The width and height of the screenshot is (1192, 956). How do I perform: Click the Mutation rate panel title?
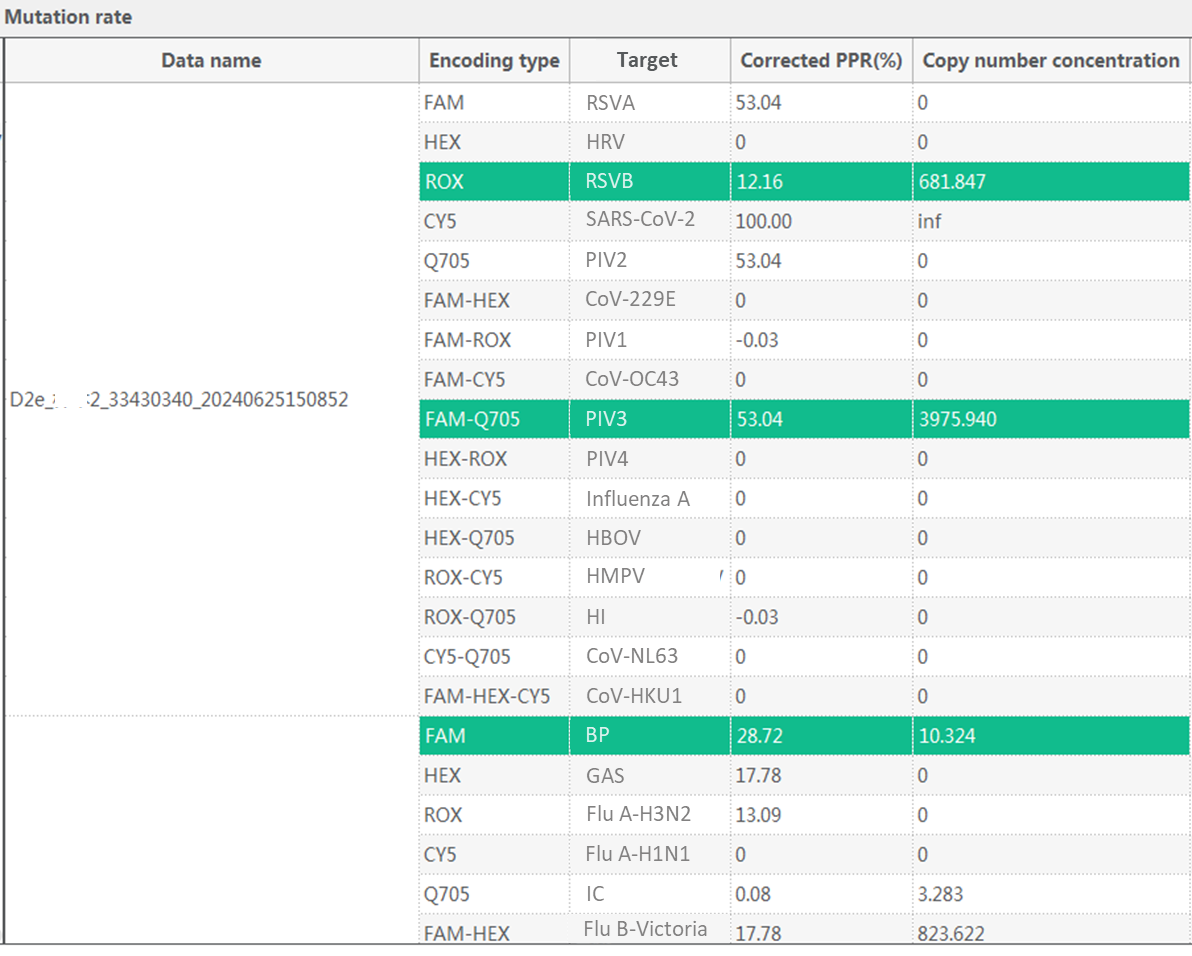(68, 17)
